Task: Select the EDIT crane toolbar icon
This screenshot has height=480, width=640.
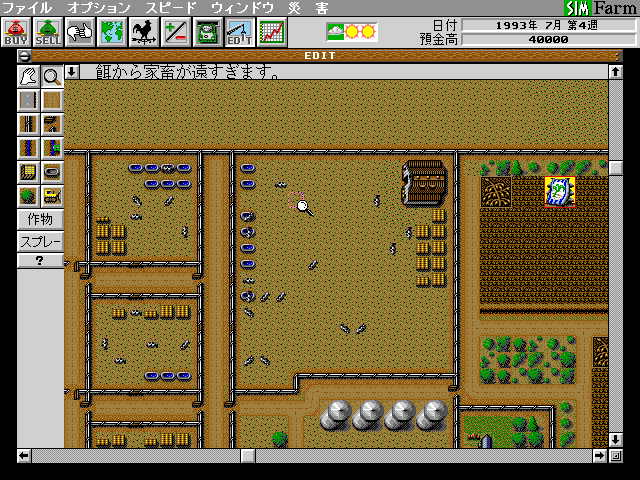Action: [240, 32]
